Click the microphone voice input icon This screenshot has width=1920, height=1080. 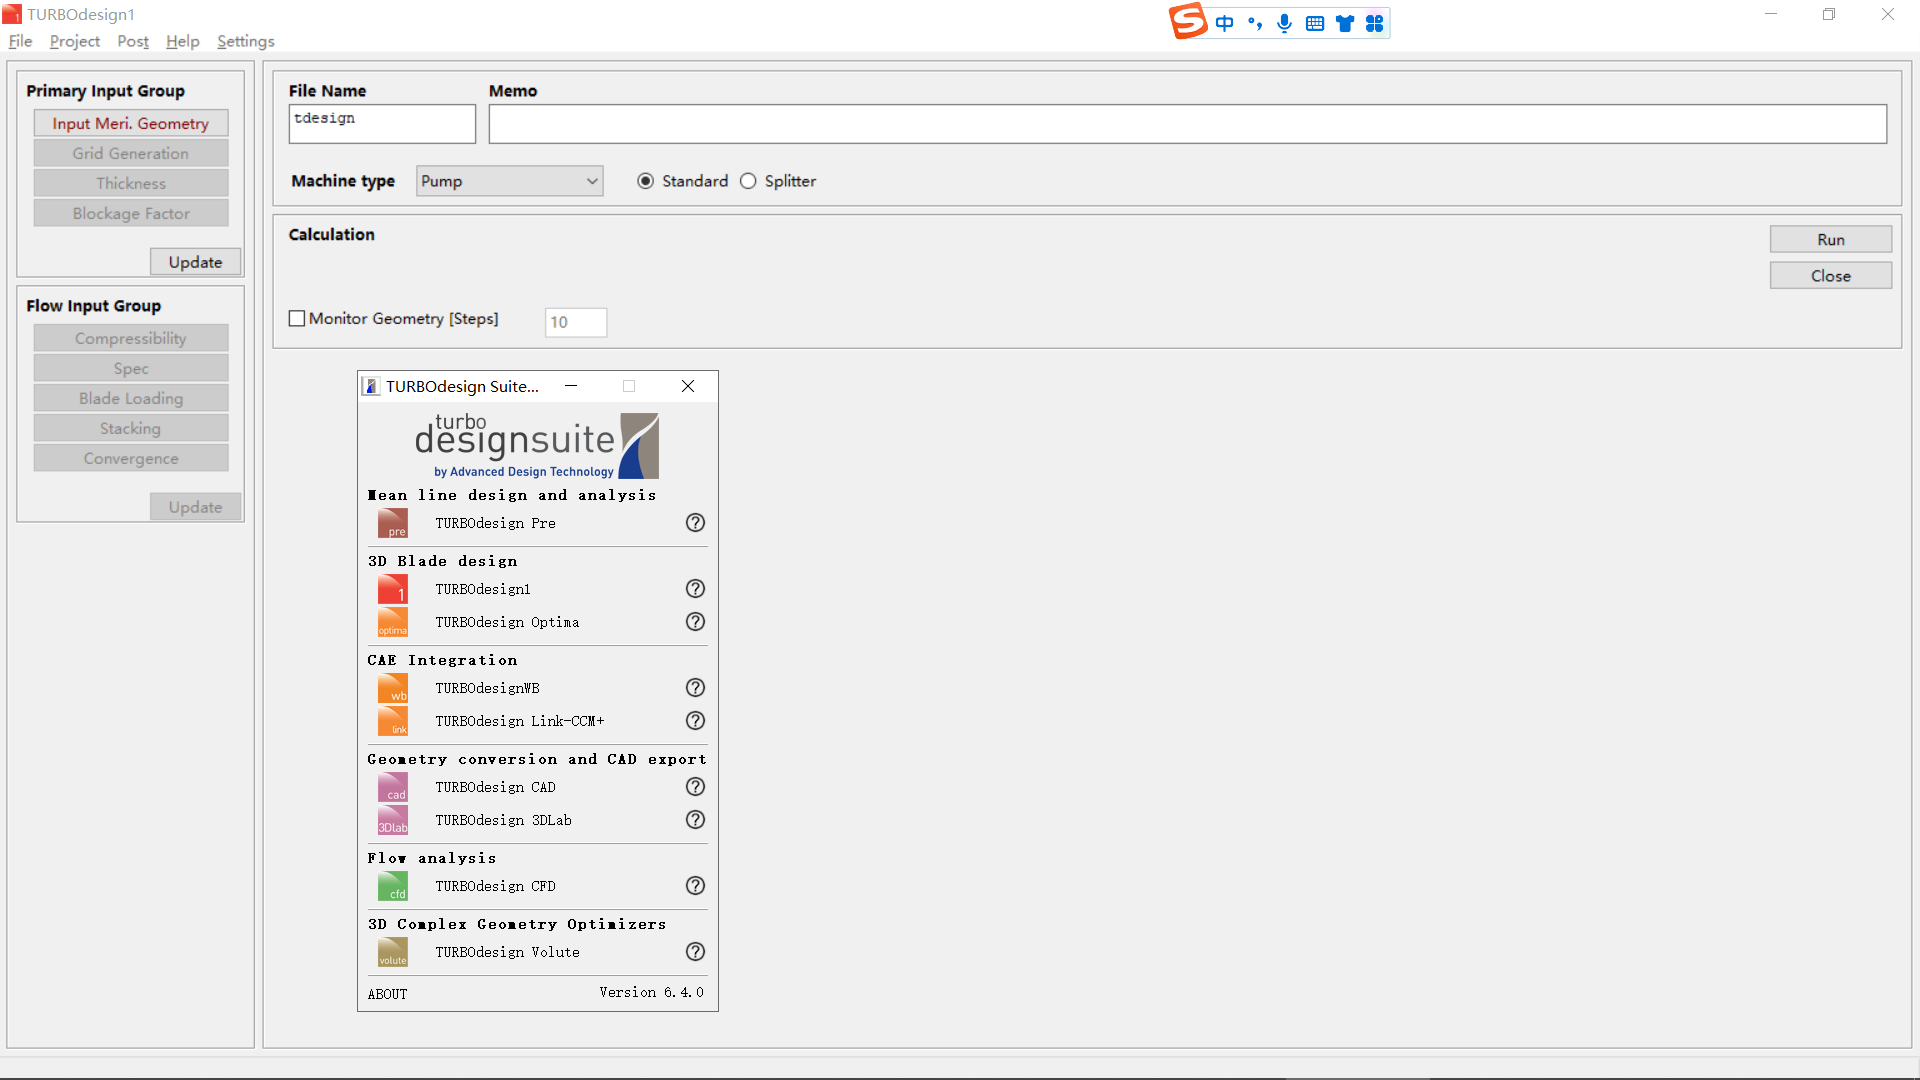1285,23
